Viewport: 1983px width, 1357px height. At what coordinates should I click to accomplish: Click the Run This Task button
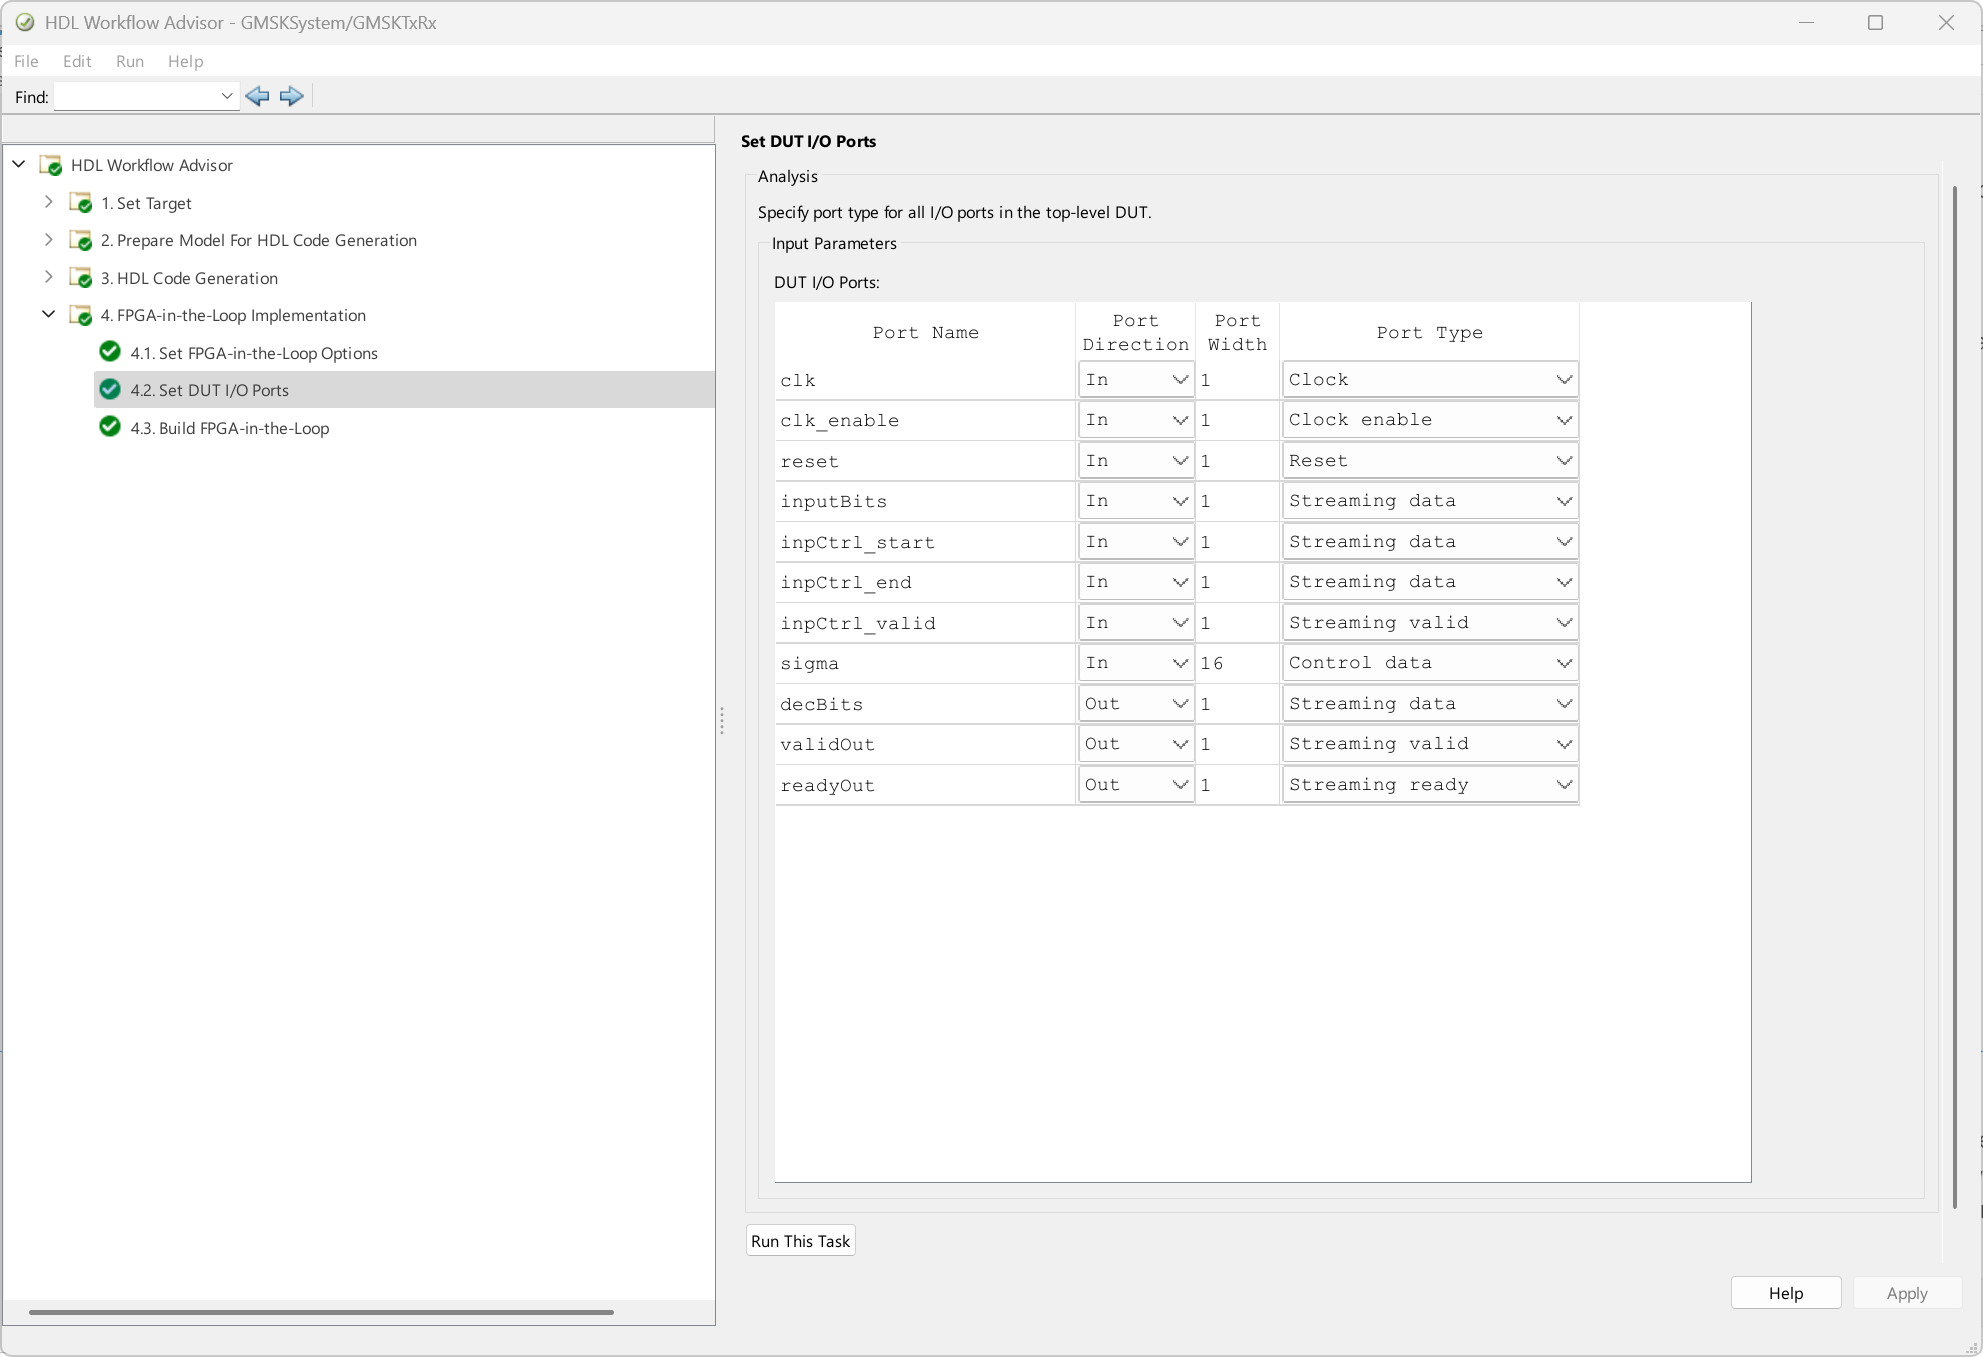[x=800, y=1241]
